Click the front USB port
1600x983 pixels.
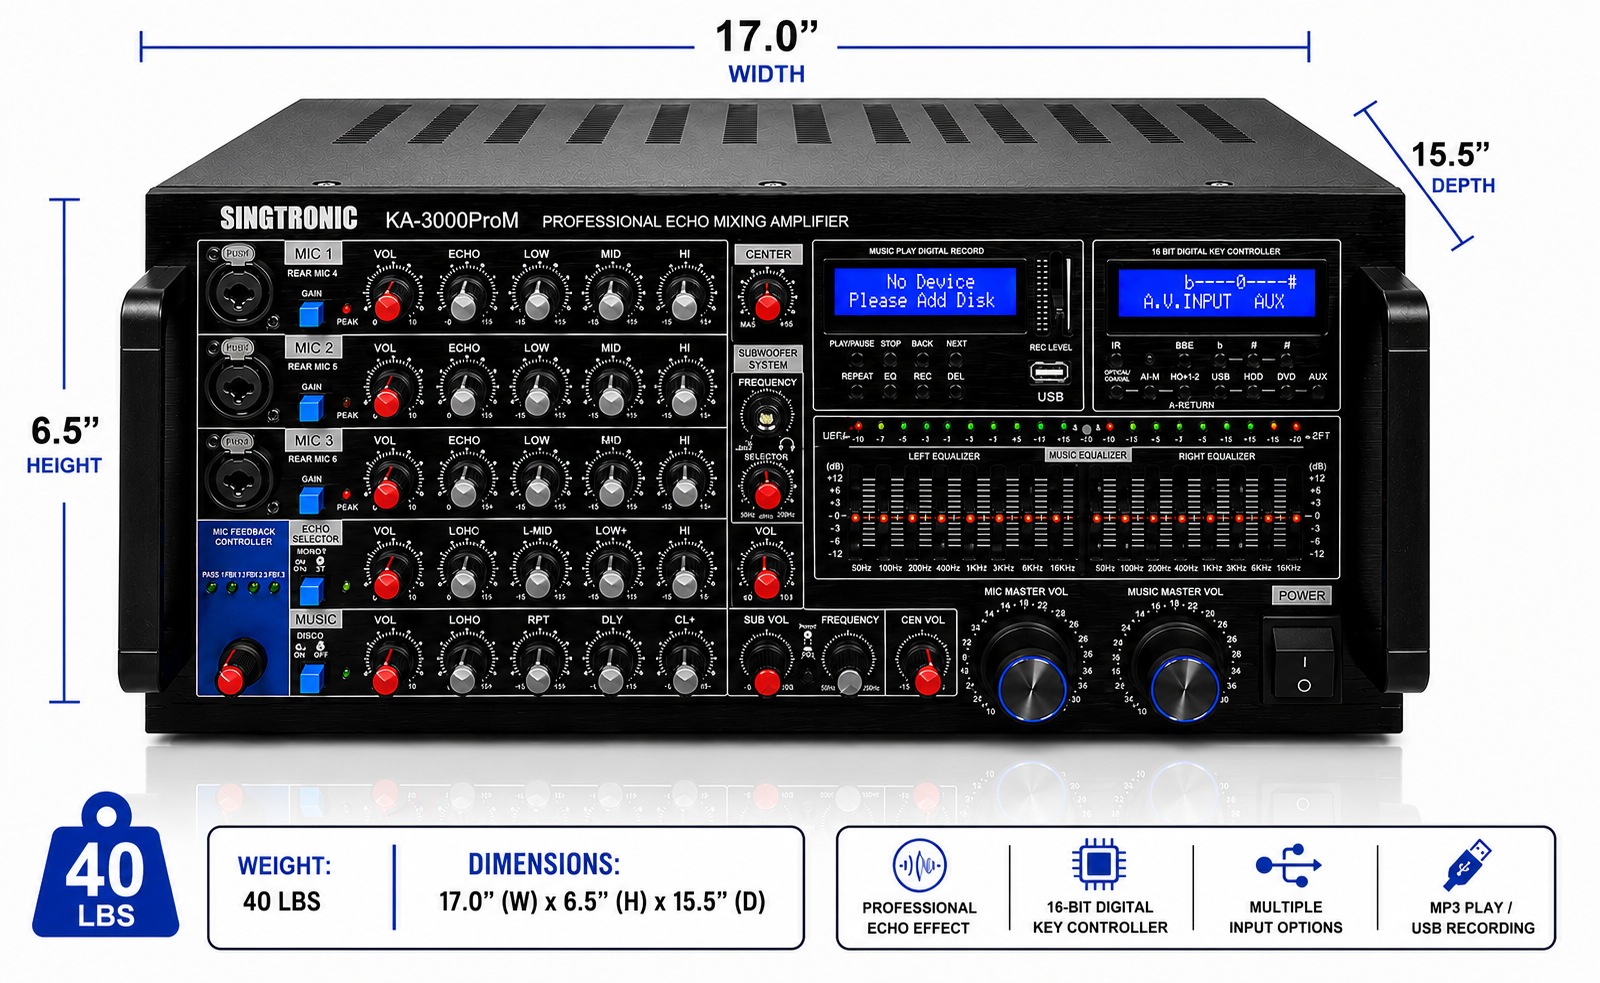click(x=1050, y=373)
